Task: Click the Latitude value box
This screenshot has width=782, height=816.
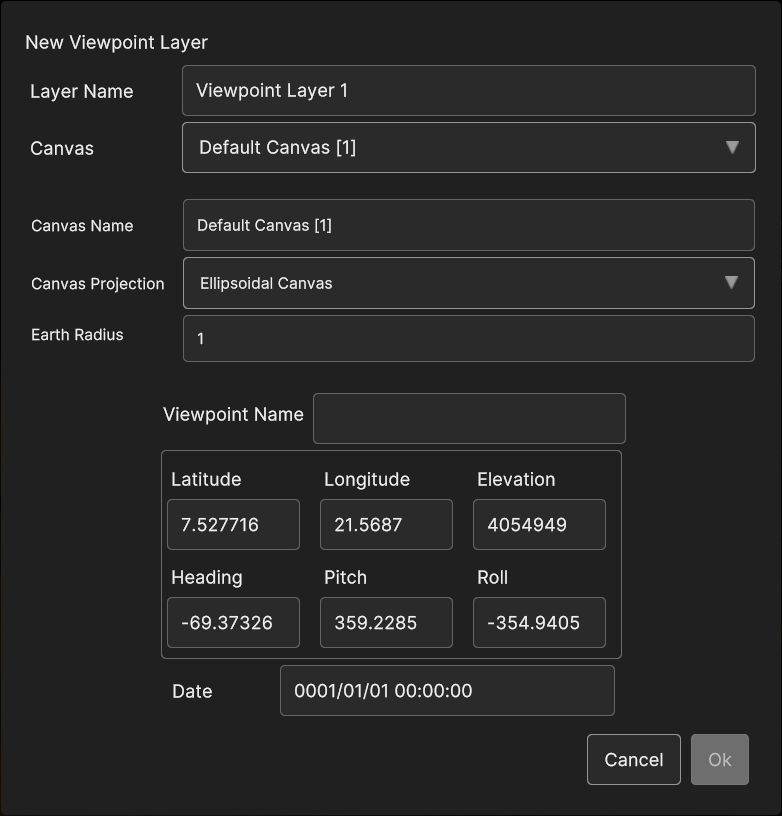Action: pos(233,525)
